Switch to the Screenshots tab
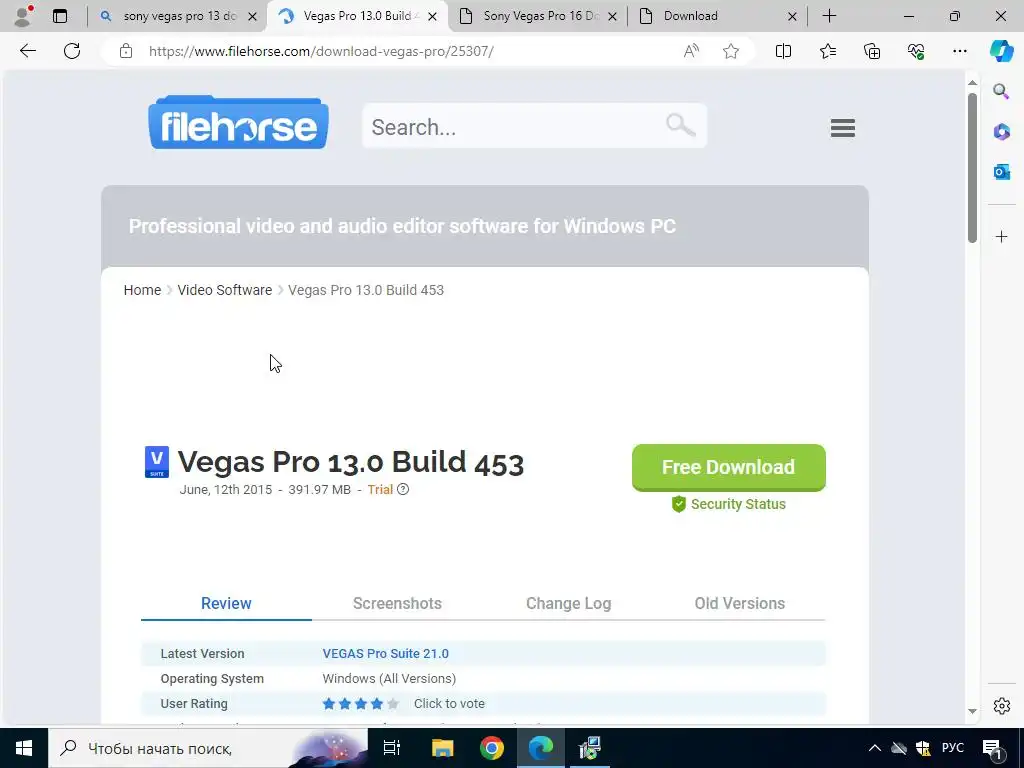This screenshot has width=1024, height=768. [397, 603]
